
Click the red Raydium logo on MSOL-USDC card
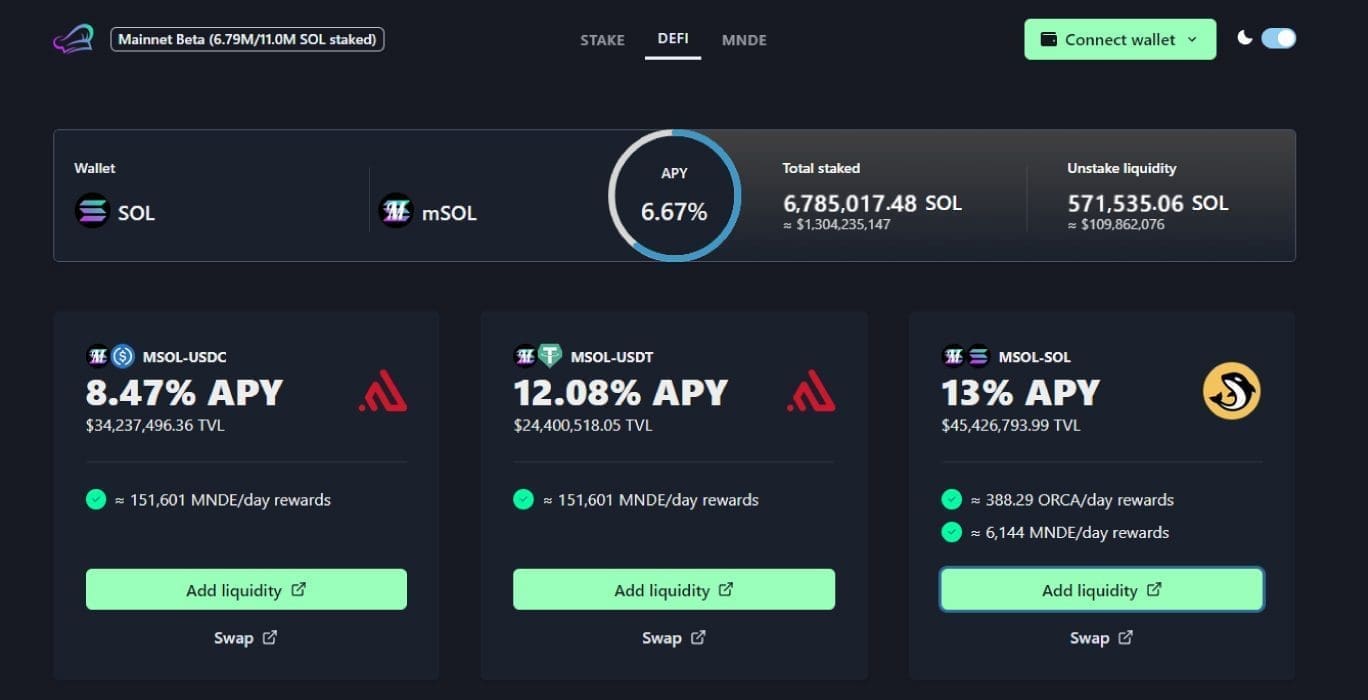point(383,391)
